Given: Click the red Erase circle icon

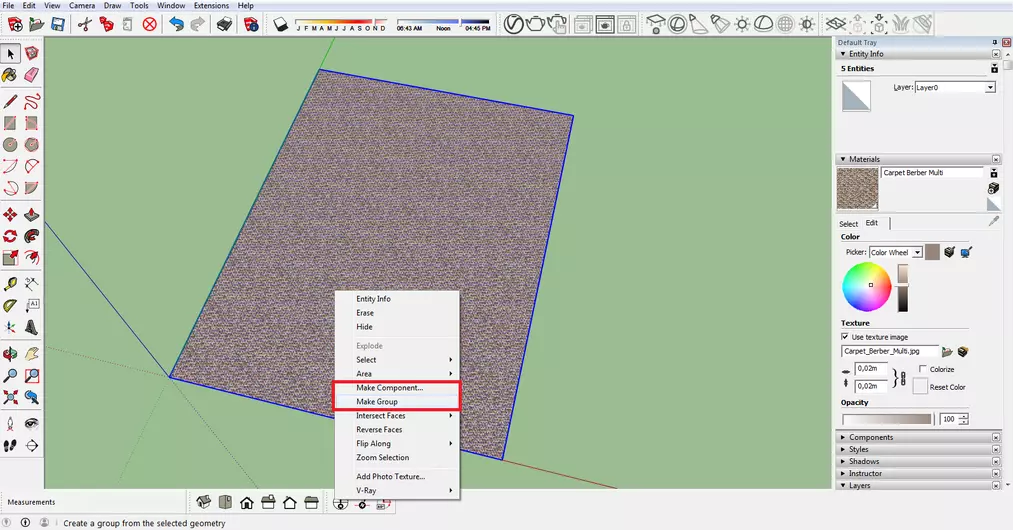Looking at the screenshot, I should 149,25.
